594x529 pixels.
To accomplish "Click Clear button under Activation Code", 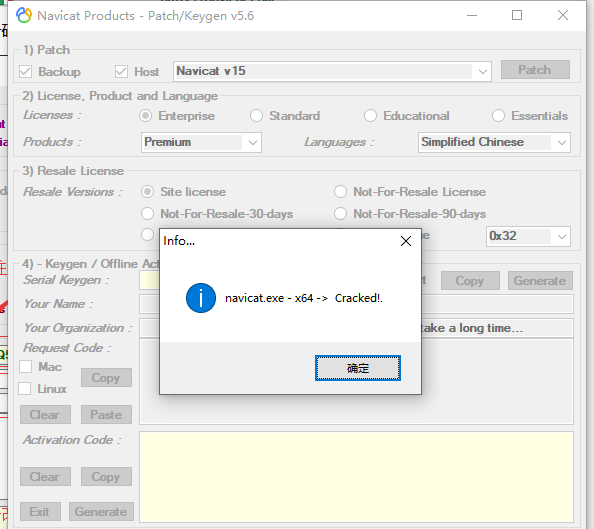I will tap(45, 477).
